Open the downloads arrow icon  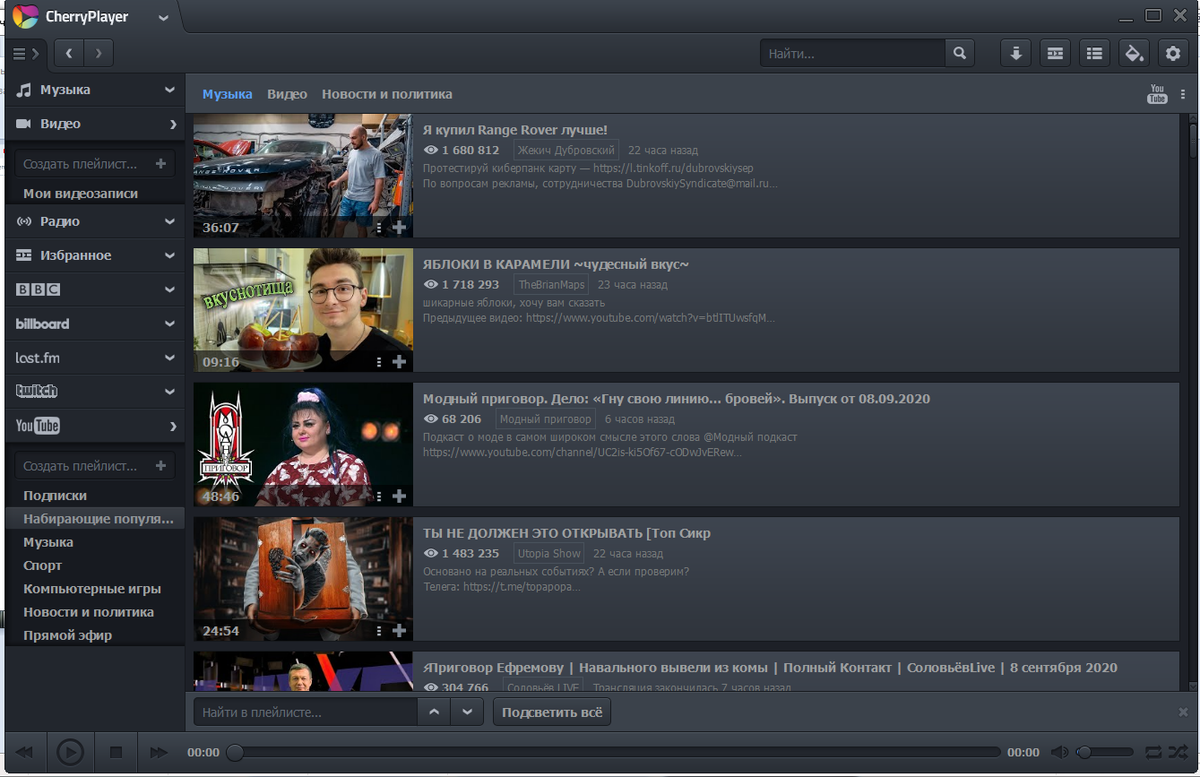click(1016, 53)
